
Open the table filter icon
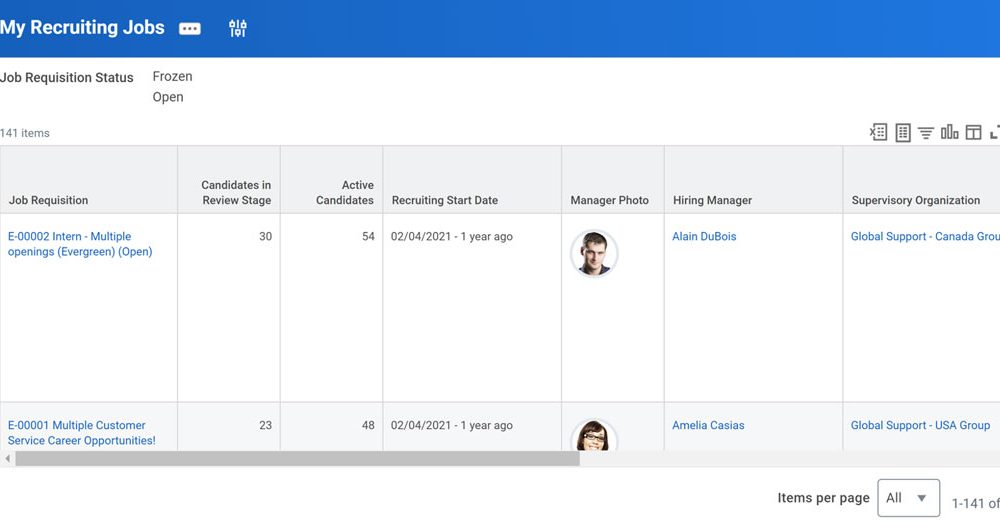click(926, 132)
